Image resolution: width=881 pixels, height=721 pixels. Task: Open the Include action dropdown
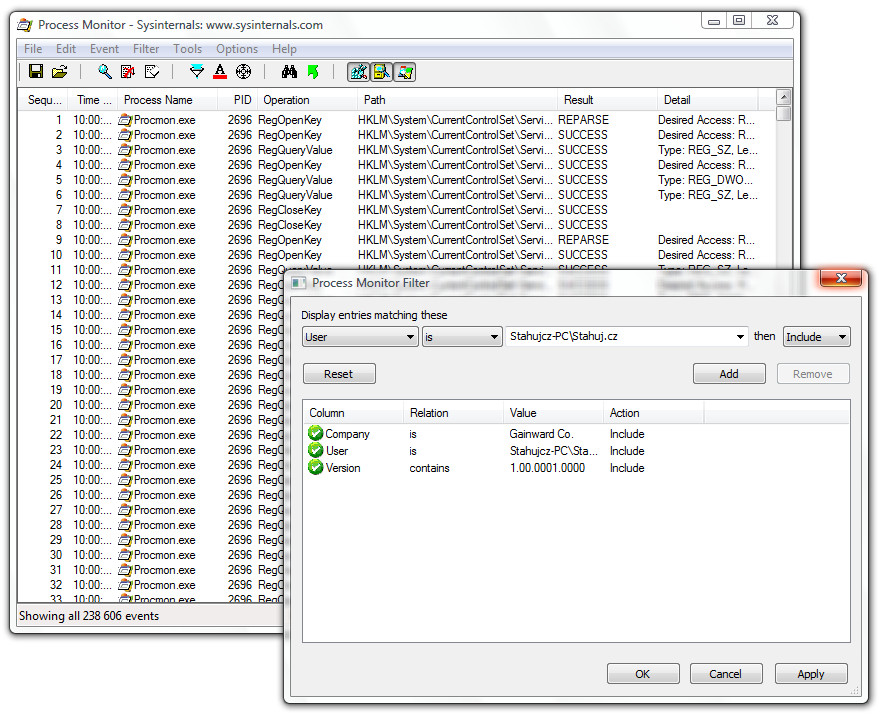tap(816, 337)
